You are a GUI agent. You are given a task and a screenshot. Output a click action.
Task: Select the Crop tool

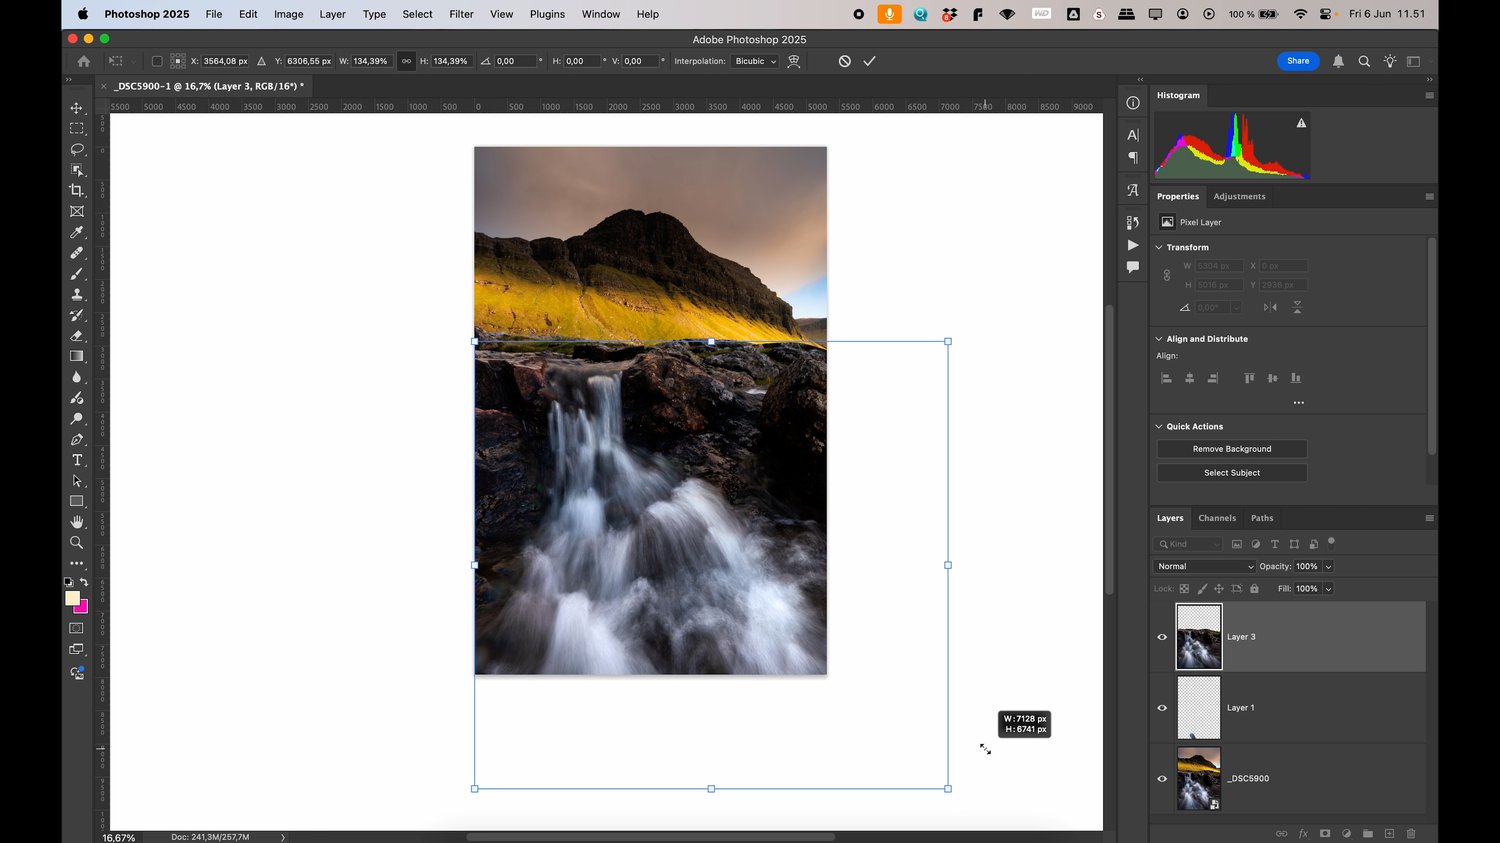pos(77,190)
